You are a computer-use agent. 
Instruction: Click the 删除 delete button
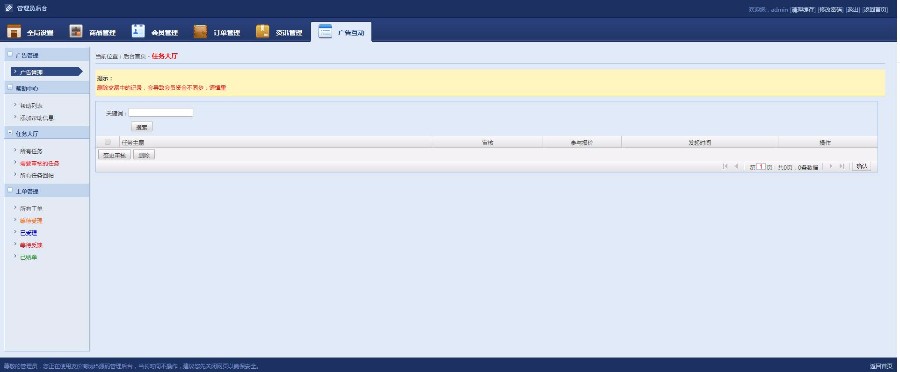(144, 155)
